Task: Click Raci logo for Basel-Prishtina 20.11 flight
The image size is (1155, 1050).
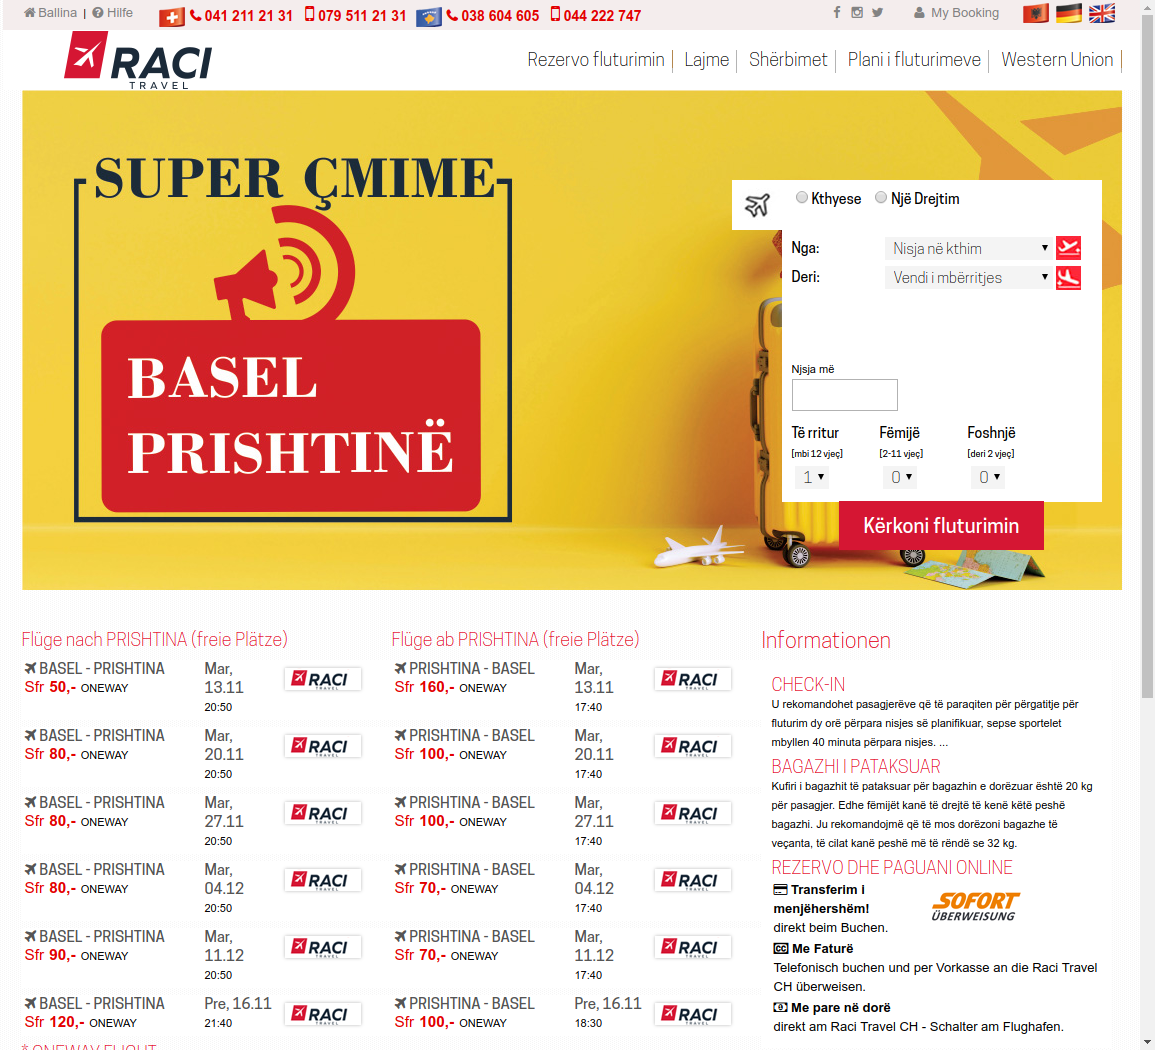Action: point(323,746)
